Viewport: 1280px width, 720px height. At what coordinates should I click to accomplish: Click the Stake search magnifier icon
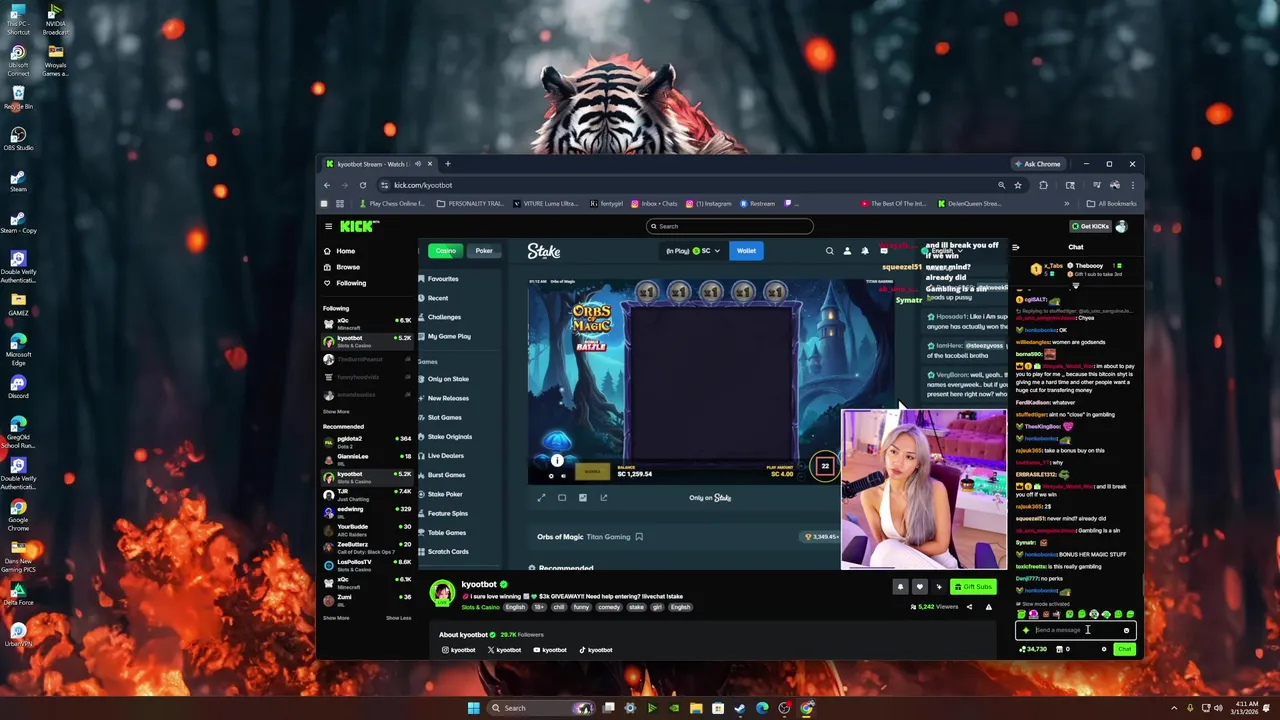point(829,251)
